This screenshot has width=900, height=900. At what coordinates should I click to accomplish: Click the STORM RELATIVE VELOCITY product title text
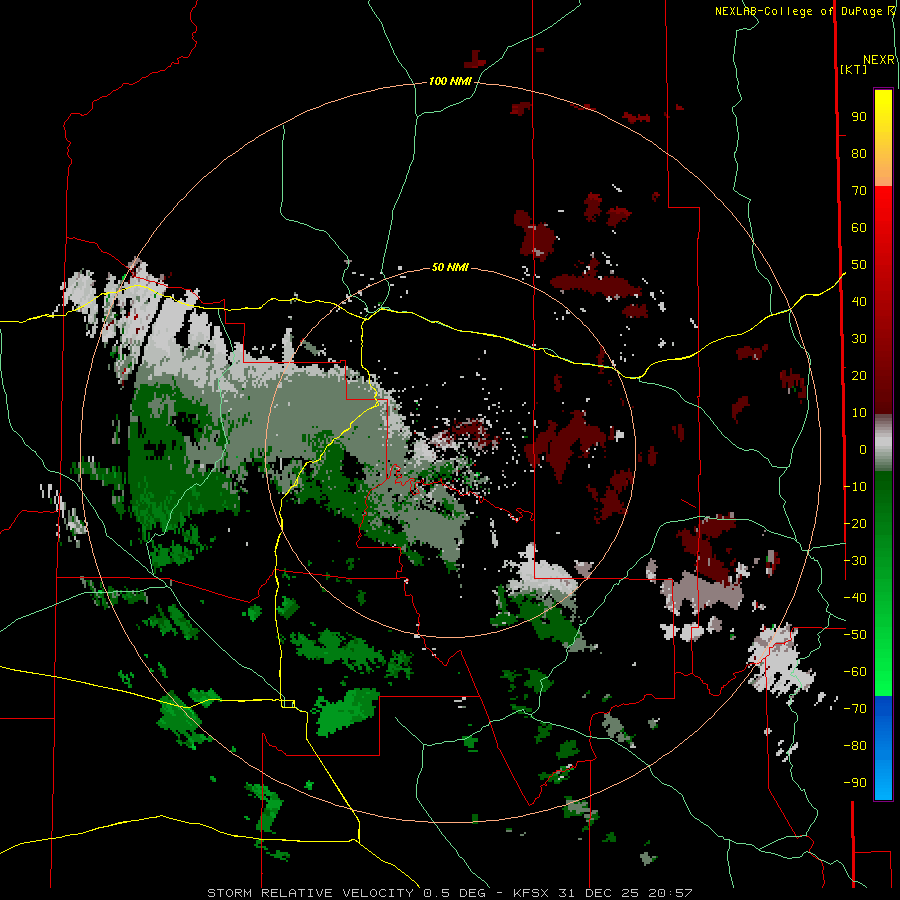pyautogui.click(x=310, y=893)
